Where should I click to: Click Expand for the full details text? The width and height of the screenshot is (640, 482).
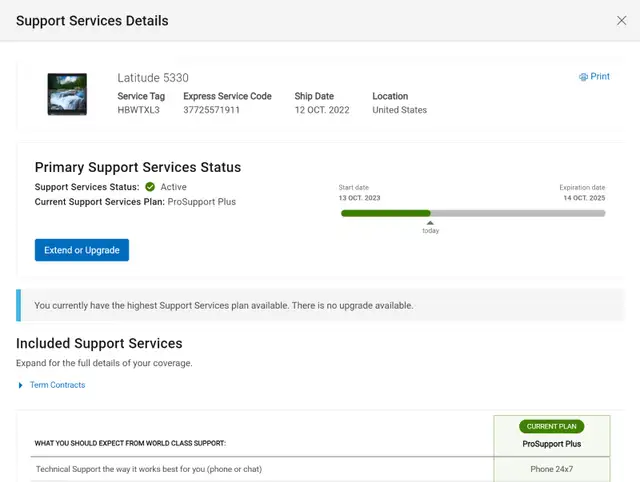104,363
